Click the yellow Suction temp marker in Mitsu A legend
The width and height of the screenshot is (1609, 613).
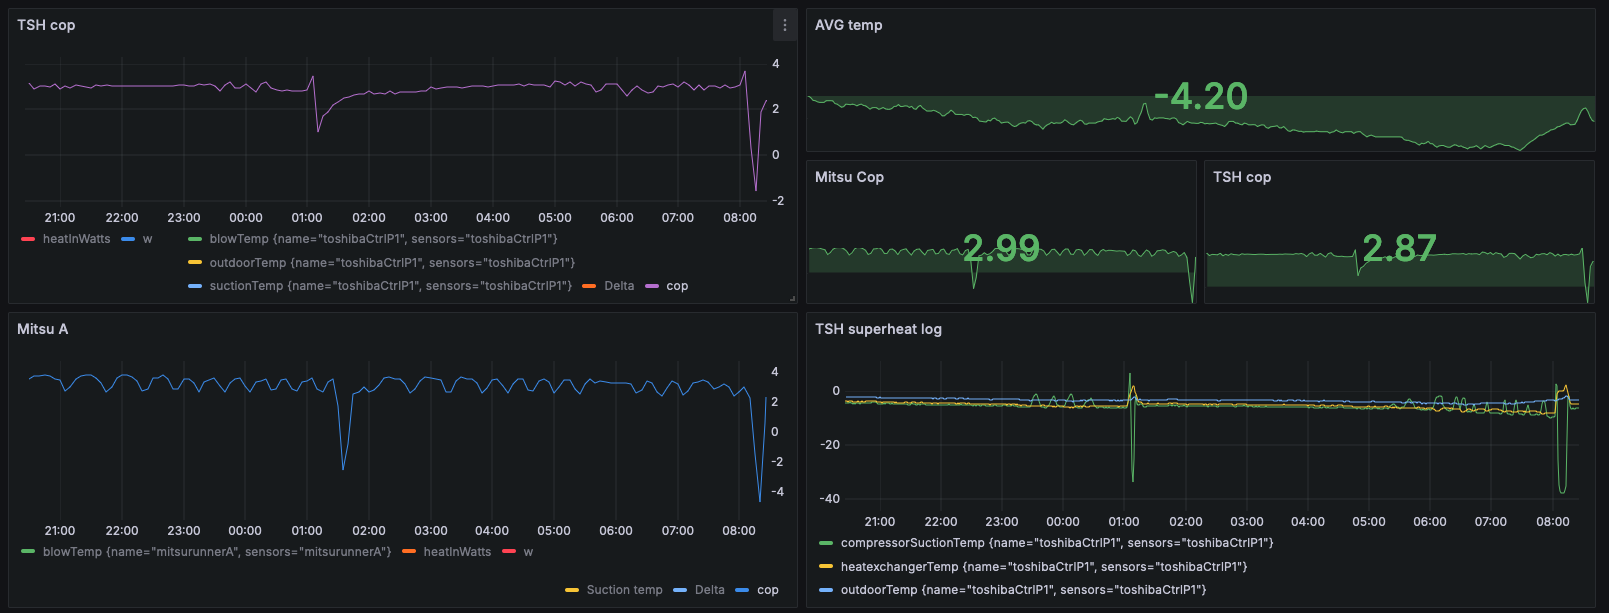[x=572, y=590]
